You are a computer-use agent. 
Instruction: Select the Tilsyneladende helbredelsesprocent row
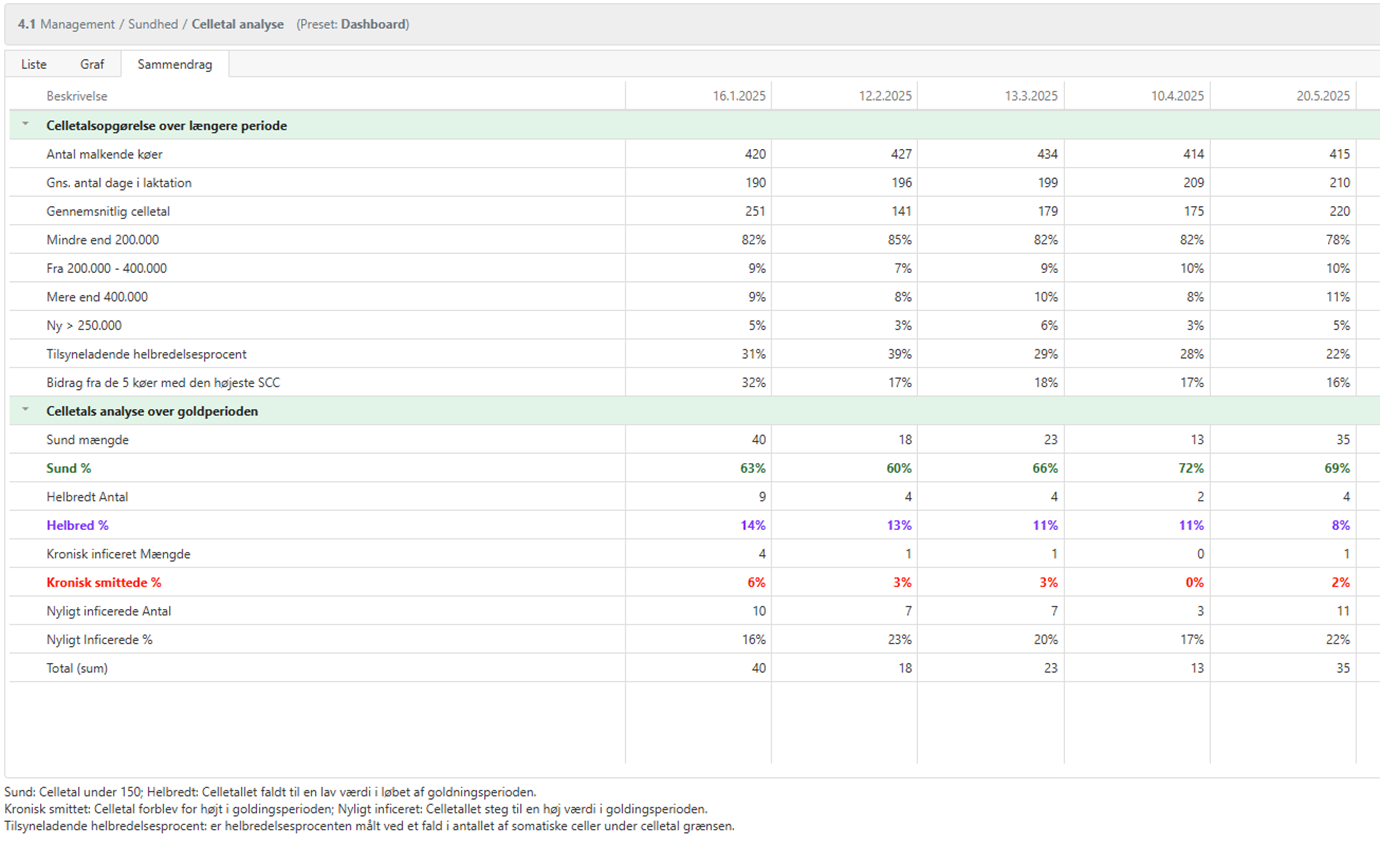tap(146, 354)
